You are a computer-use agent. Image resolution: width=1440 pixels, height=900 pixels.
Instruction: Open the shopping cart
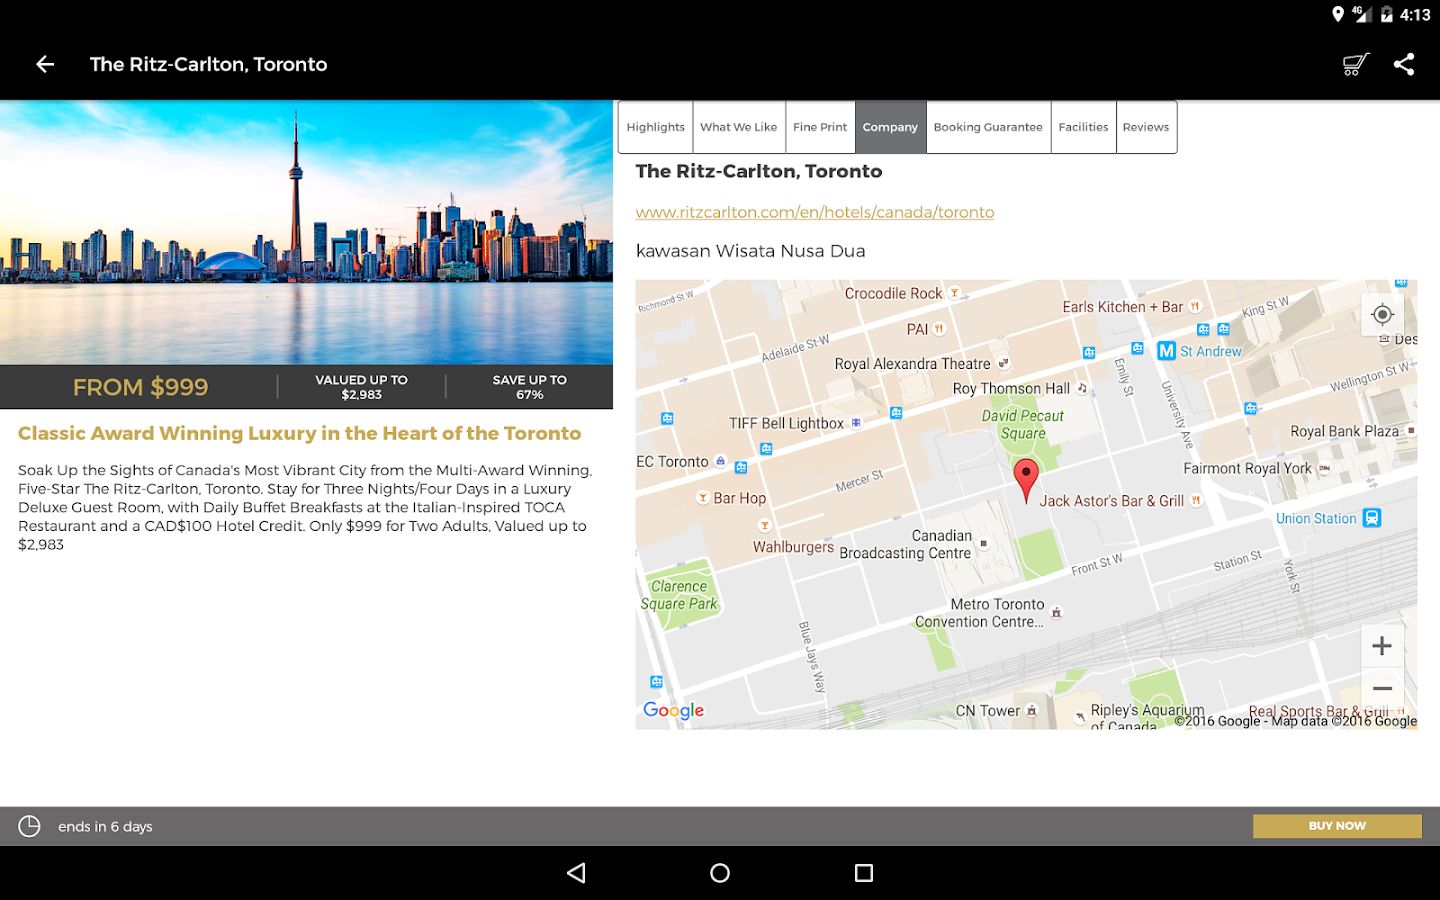[1355, 64]
